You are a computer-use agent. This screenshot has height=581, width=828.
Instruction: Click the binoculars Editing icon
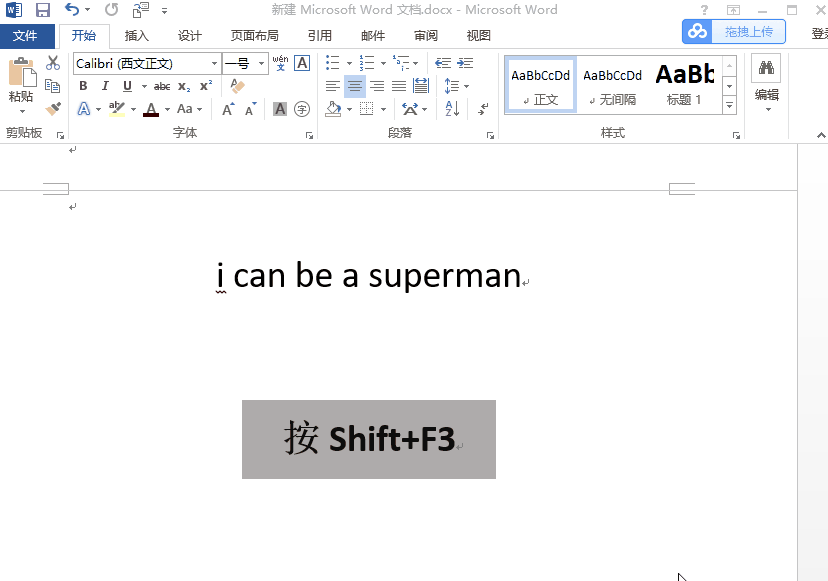coord(766,68)
